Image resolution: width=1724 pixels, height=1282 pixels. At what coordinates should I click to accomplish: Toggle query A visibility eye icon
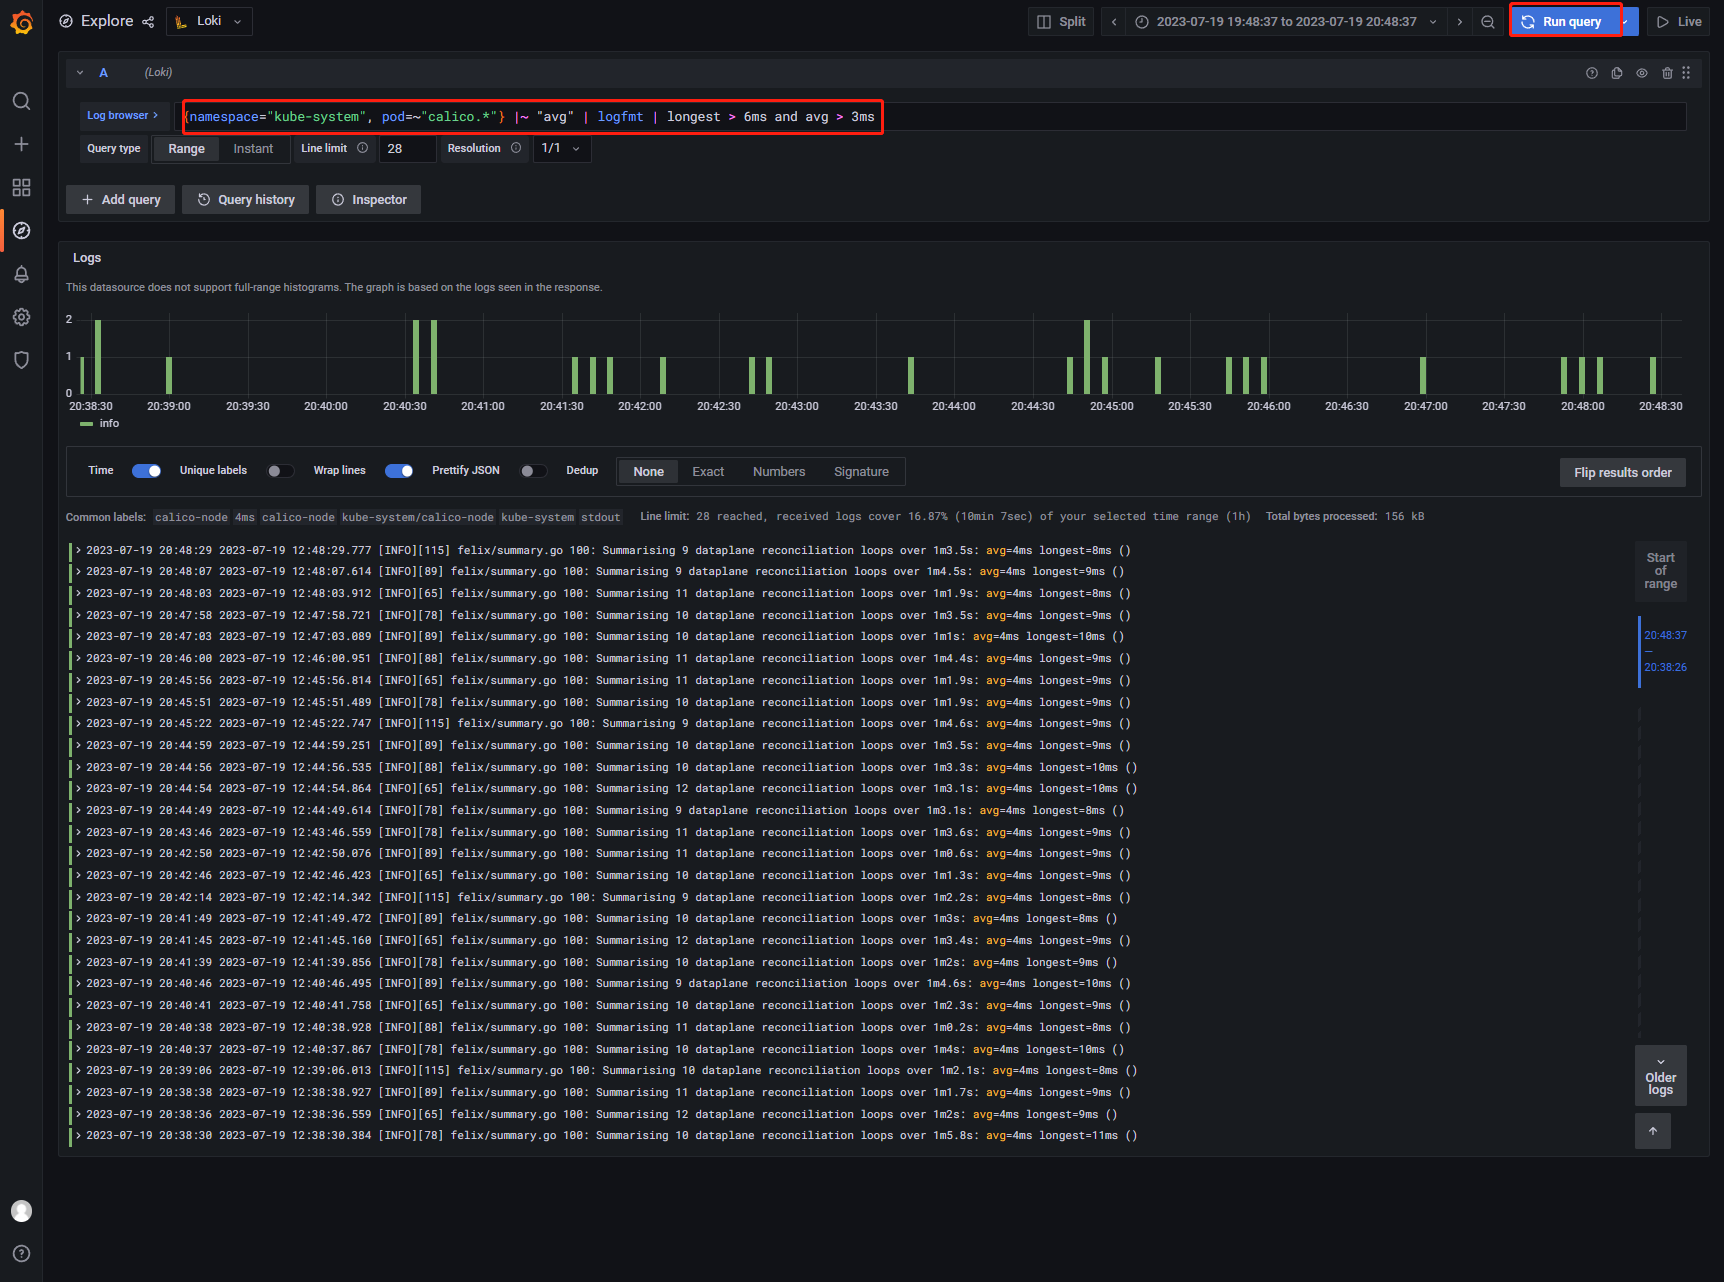[x=1642, y=73]
